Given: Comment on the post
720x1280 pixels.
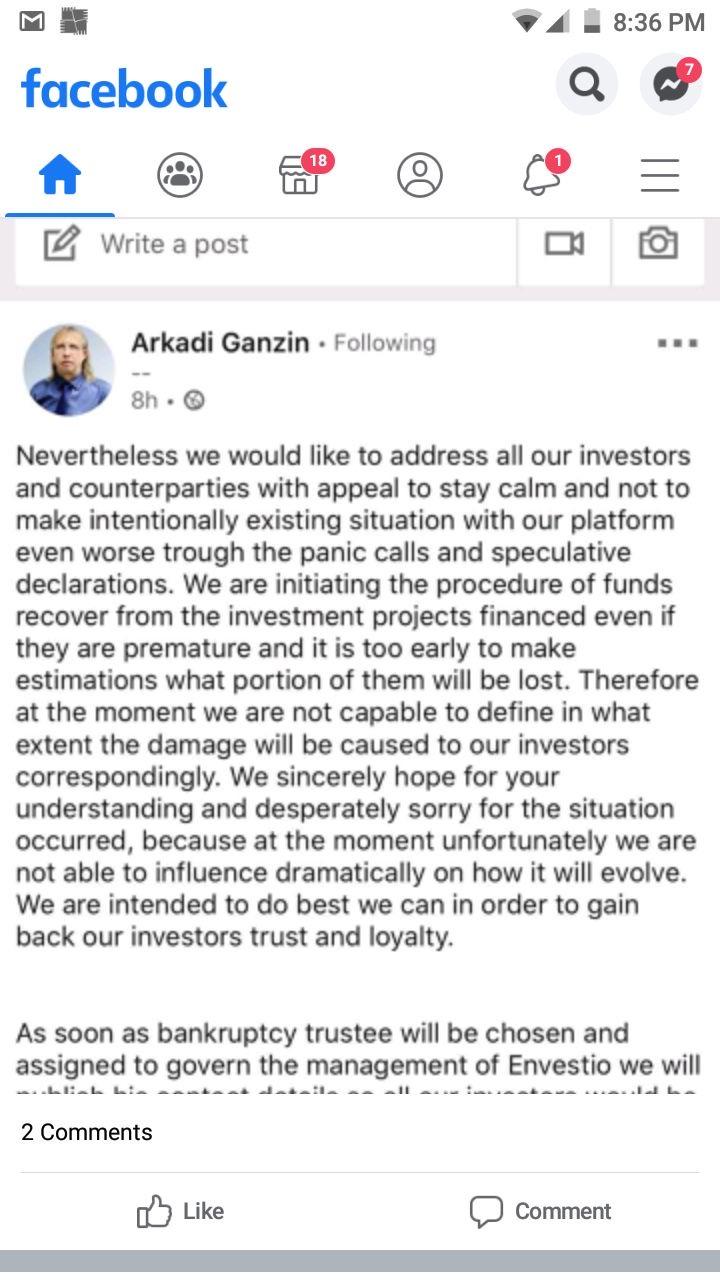Looking at the screenshot, I should [540, 1211].
